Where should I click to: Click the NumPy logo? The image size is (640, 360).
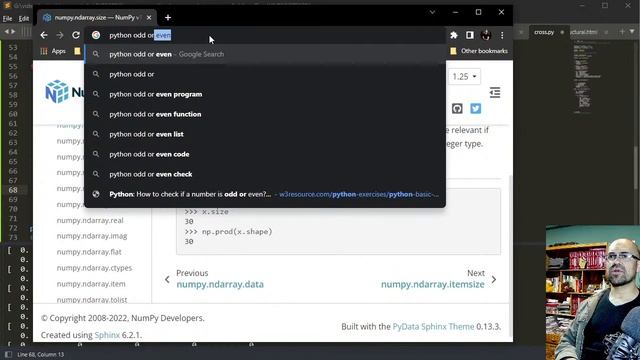[63, 91]
